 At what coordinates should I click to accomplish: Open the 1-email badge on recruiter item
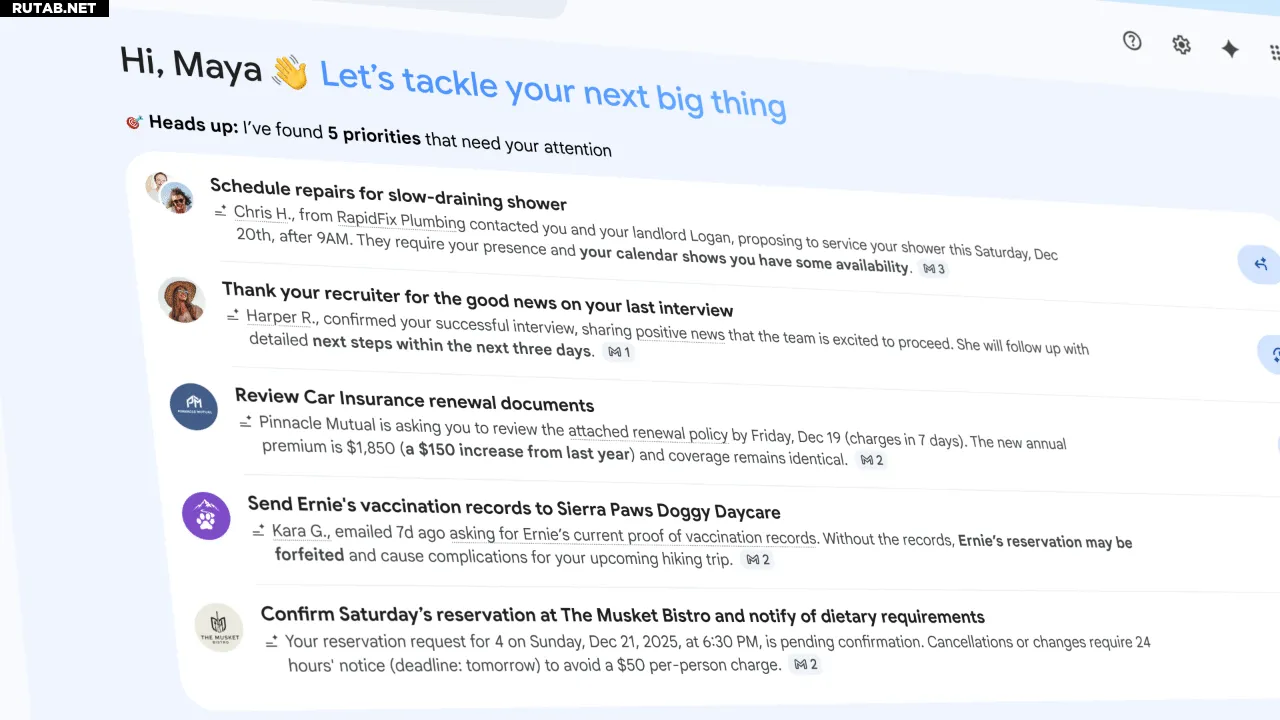coord(619,353)
